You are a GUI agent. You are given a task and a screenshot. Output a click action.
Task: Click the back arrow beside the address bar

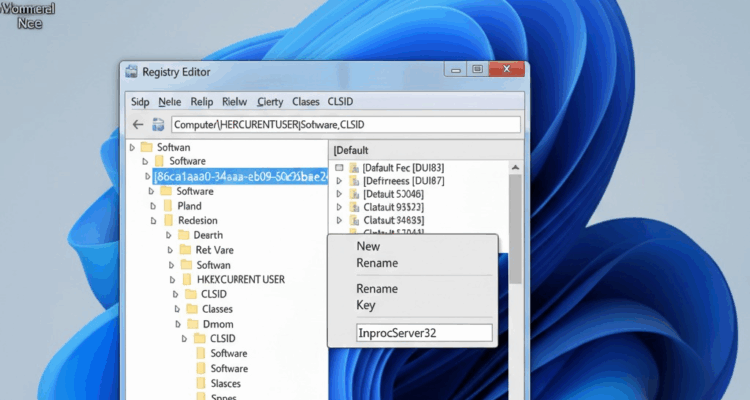tap(138, 125)
